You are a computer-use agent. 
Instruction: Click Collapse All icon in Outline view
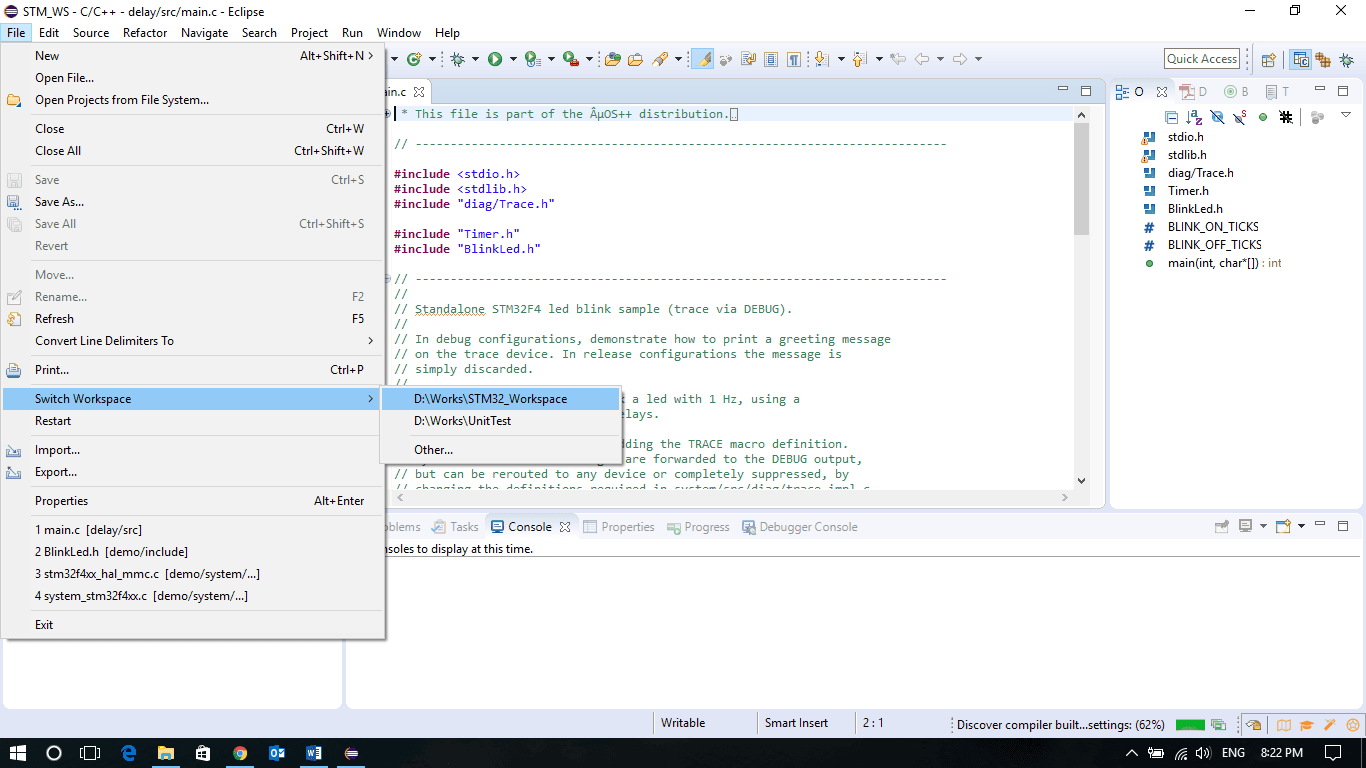click(1171, 117)
